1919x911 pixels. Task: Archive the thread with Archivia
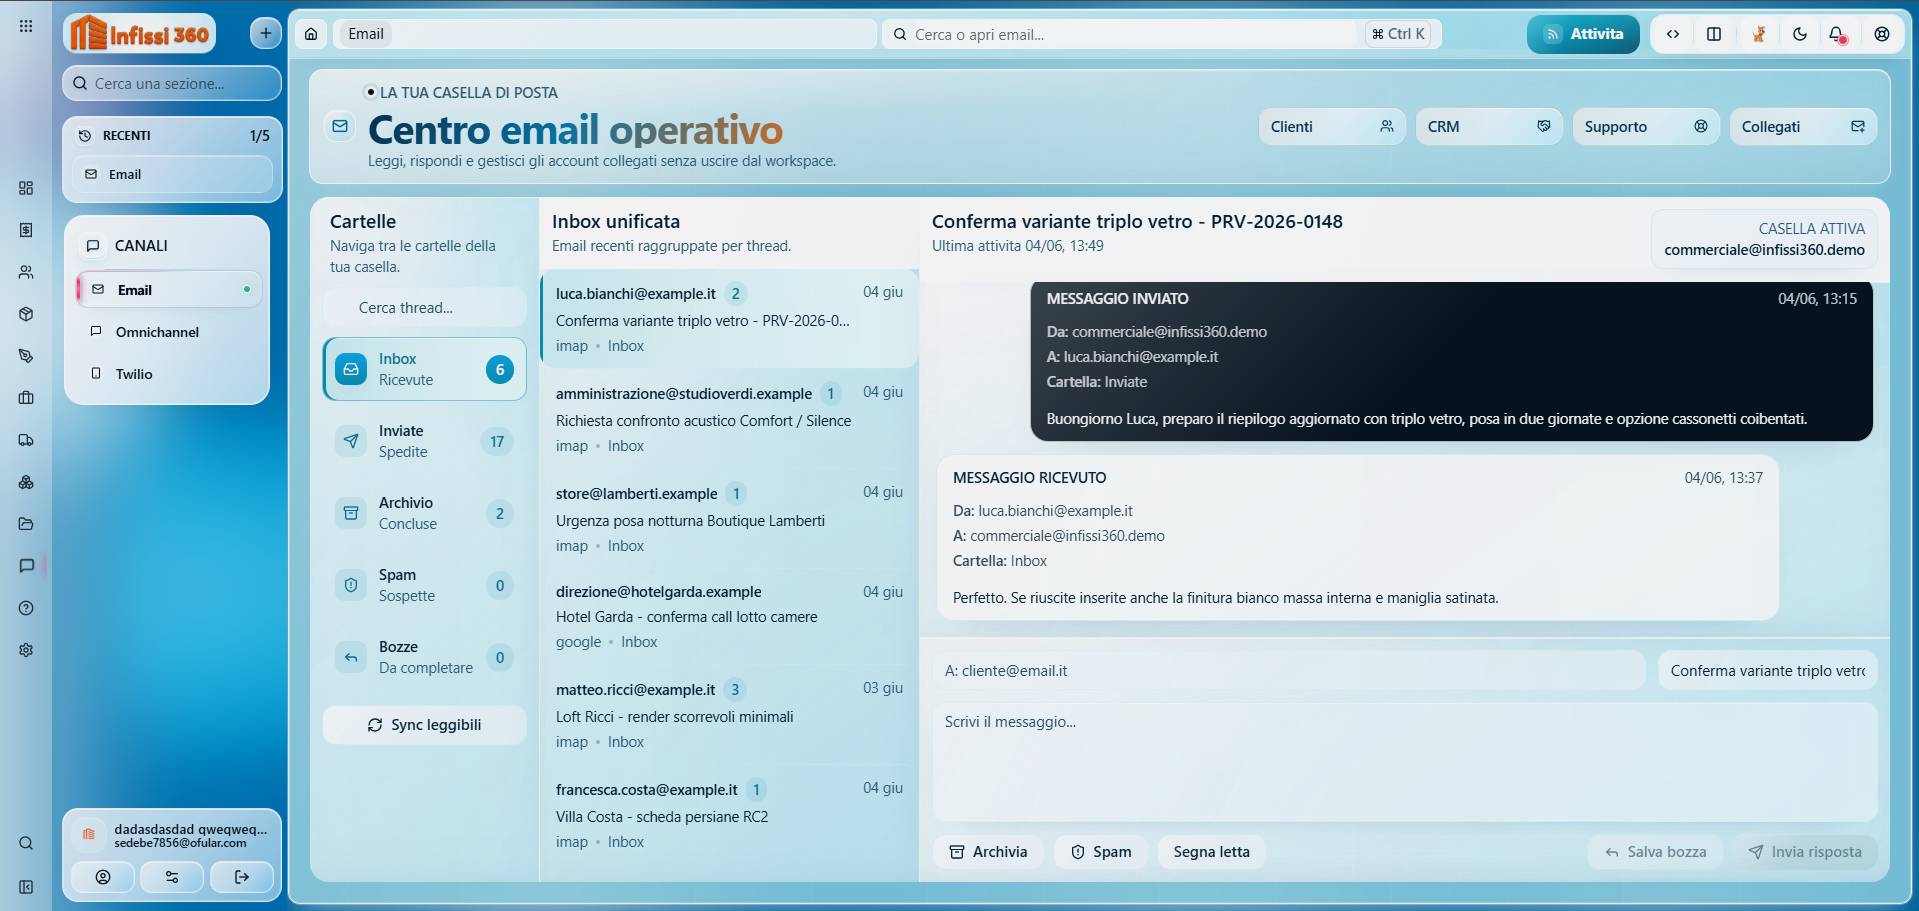pos(988,852)
